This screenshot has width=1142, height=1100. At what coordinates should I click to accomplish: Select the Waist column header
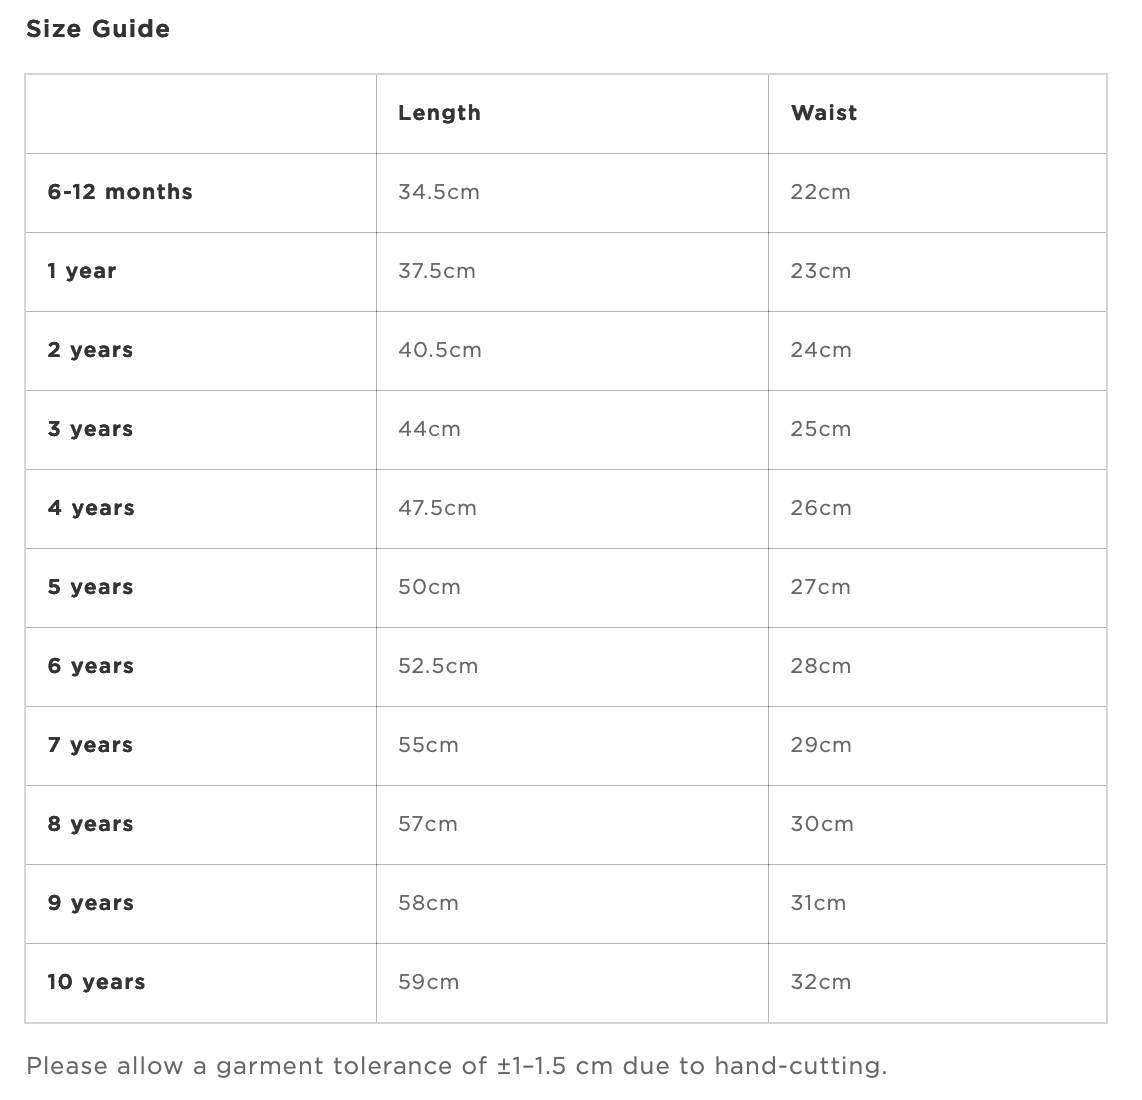coord(824,113)
